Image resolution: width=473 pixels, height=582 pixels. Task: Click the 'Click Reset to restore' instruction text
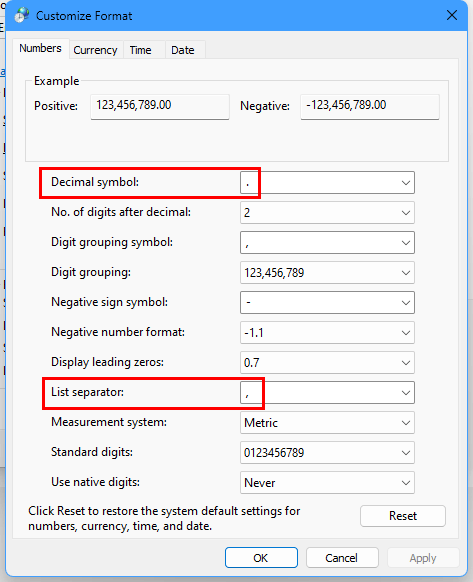(x=164, y=519)
